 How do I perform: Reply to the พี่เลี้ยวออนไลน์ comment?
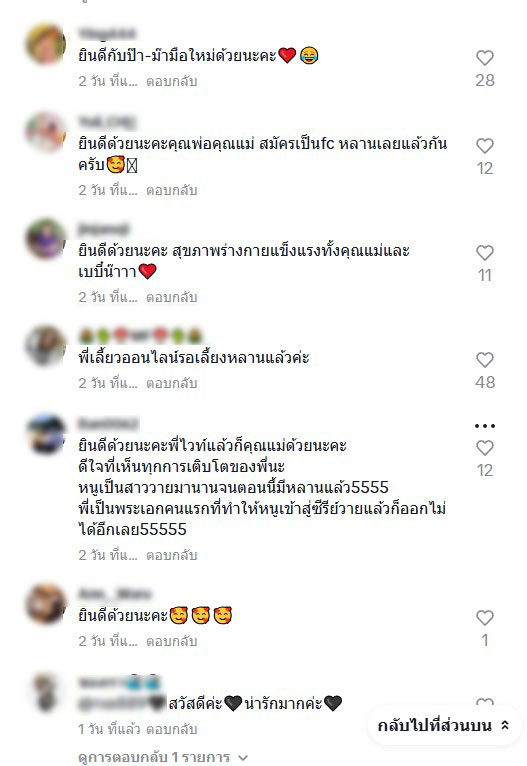171,383
